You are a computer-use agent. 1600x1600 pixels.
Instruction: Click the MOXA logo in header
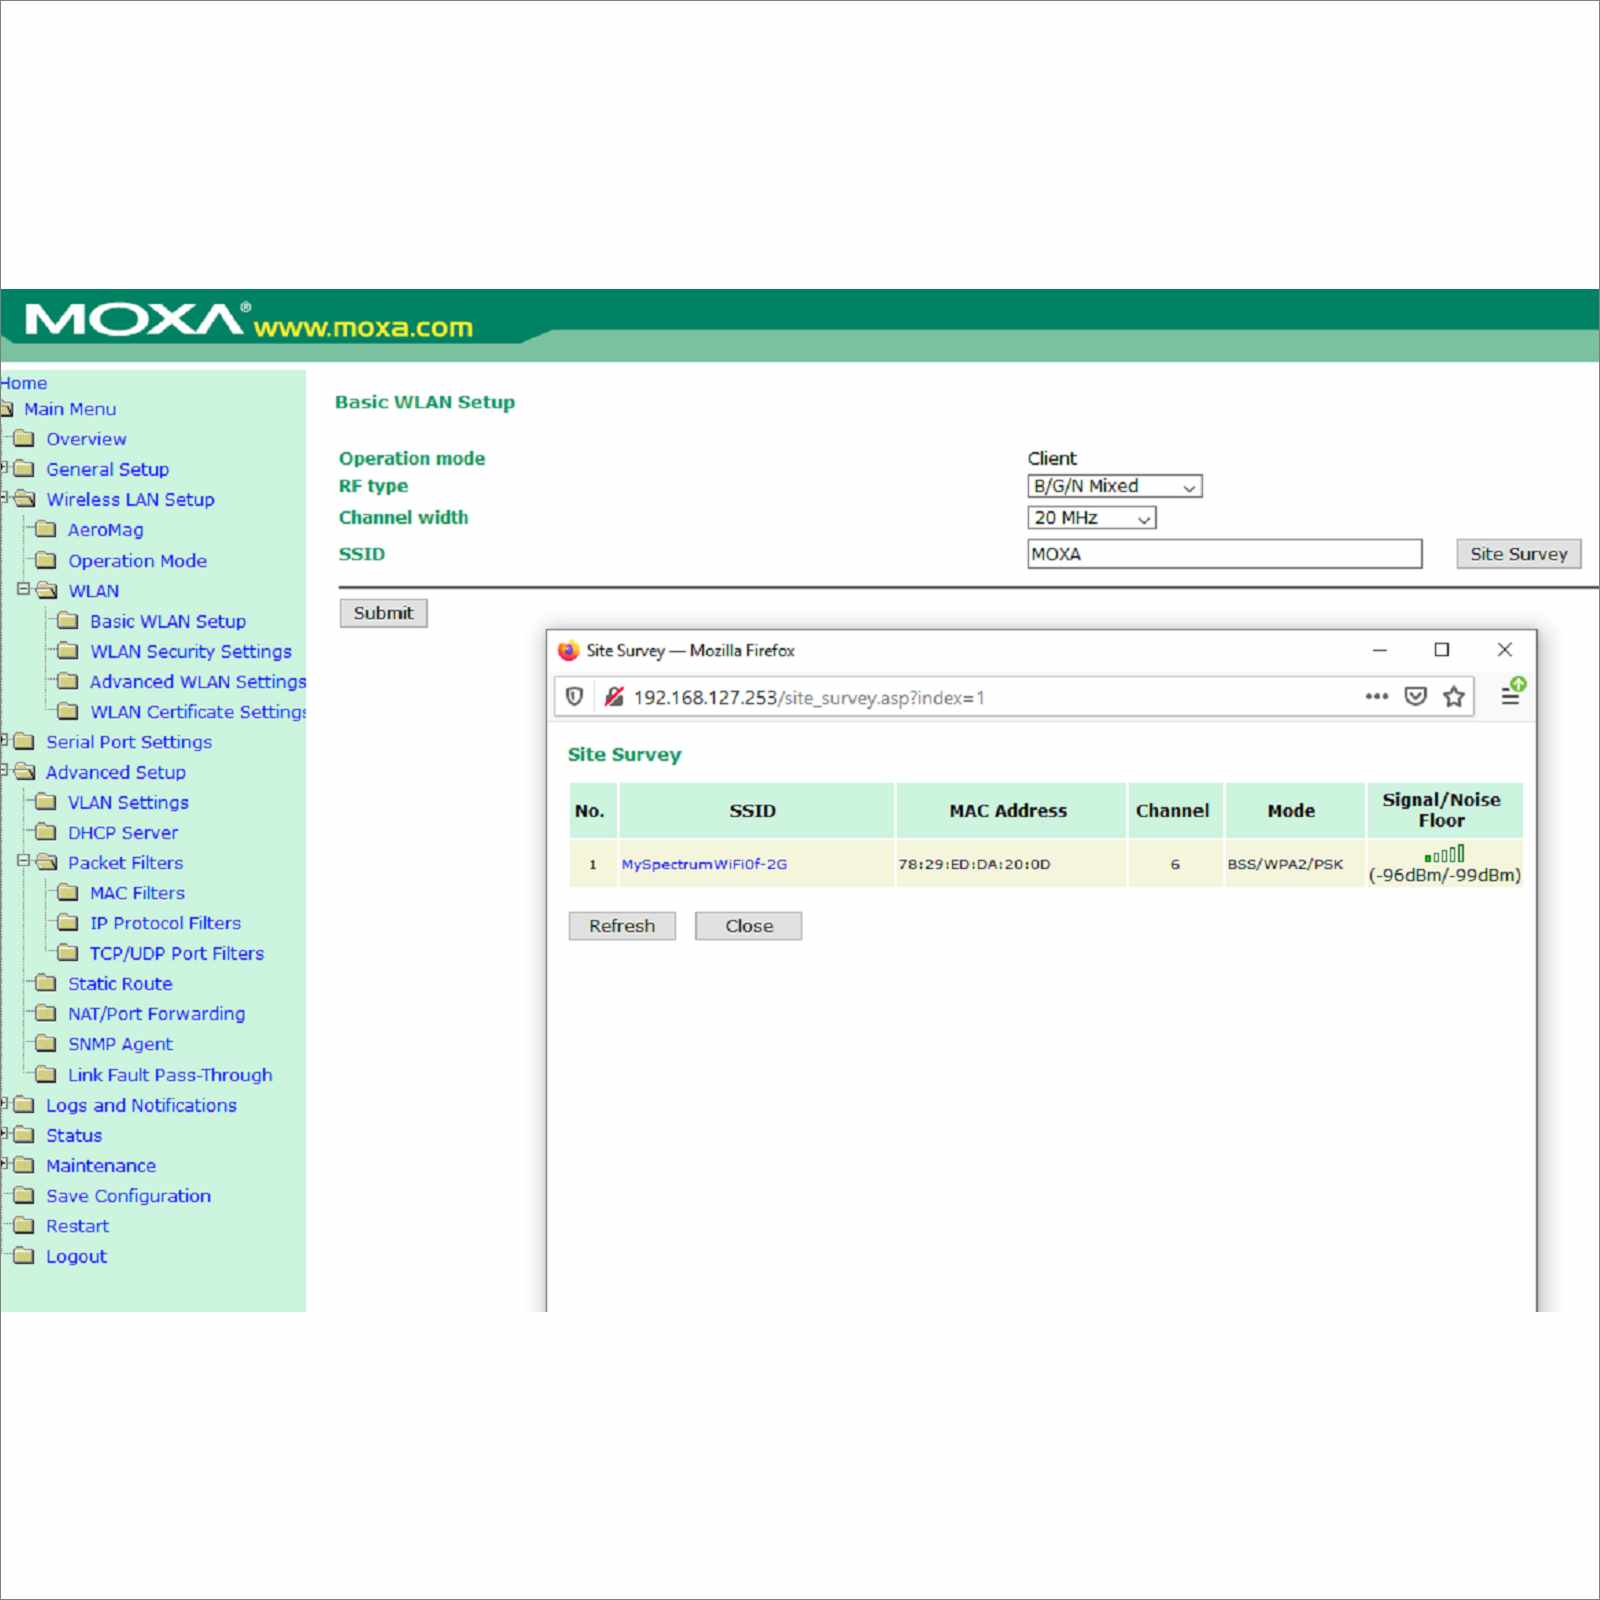[x=138, y=320]
